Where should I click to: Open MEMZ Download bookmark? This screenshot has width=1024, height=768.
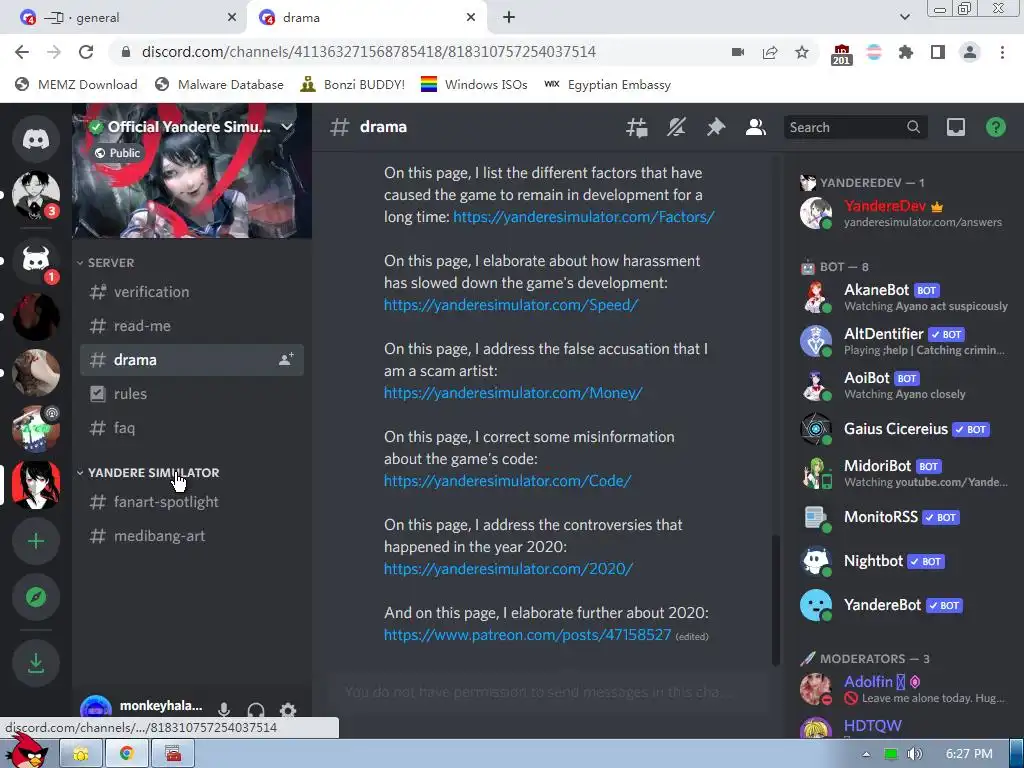pyautogui.click(x=76, y=85)
